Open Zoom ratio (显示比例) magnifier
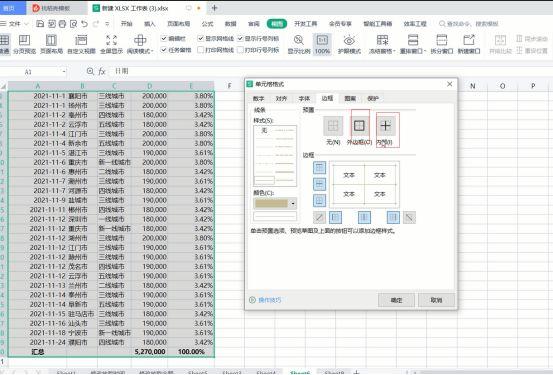 coord(299,44)
